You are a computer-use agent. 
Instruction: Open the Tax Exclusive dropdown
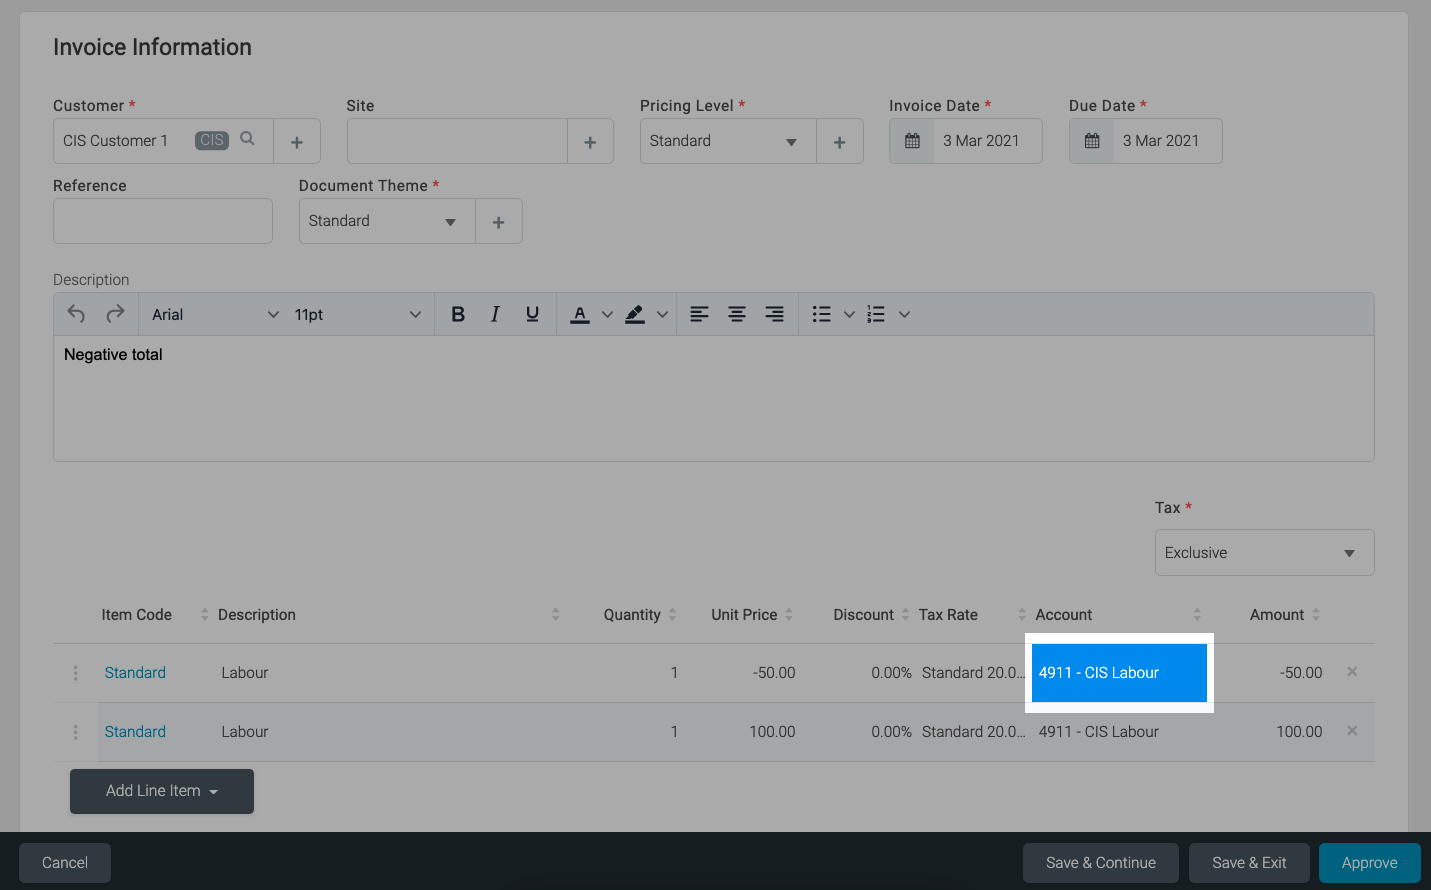click(x=1264, y=553)
